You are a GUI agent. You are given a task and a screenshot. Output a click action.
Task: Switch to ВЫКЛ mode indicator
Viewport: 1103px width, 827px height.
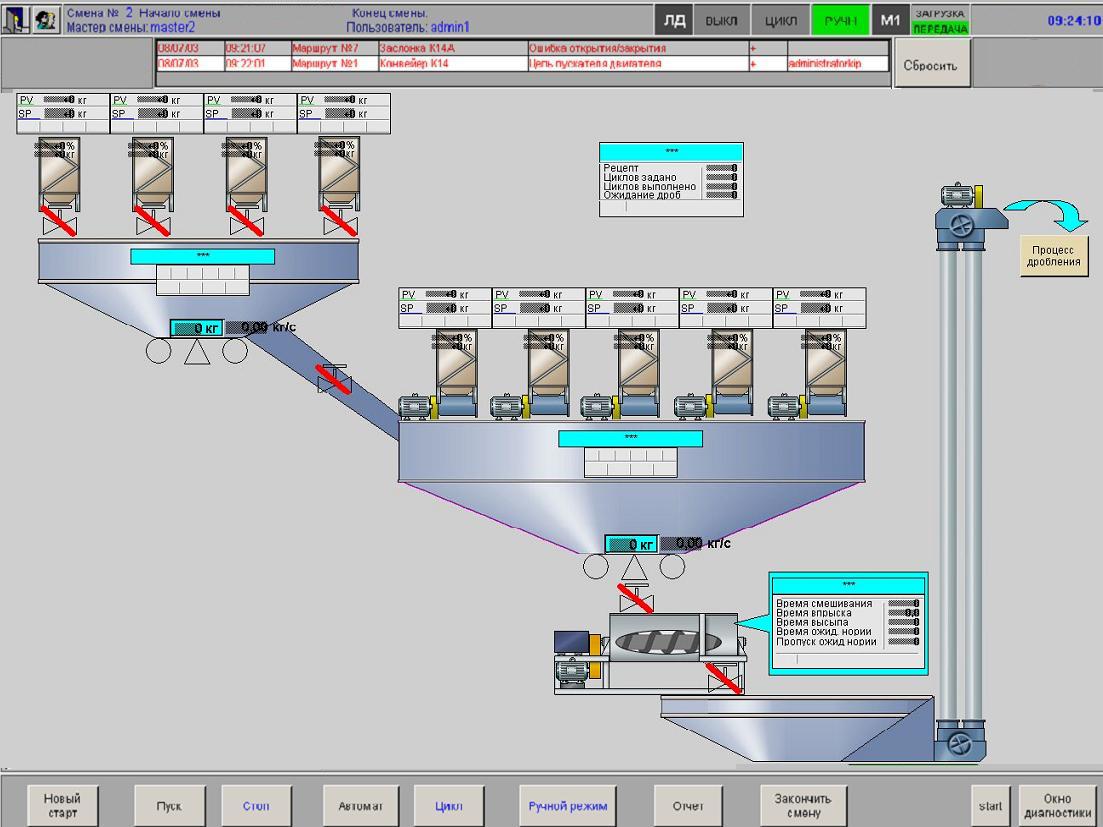tap(721, 21)
